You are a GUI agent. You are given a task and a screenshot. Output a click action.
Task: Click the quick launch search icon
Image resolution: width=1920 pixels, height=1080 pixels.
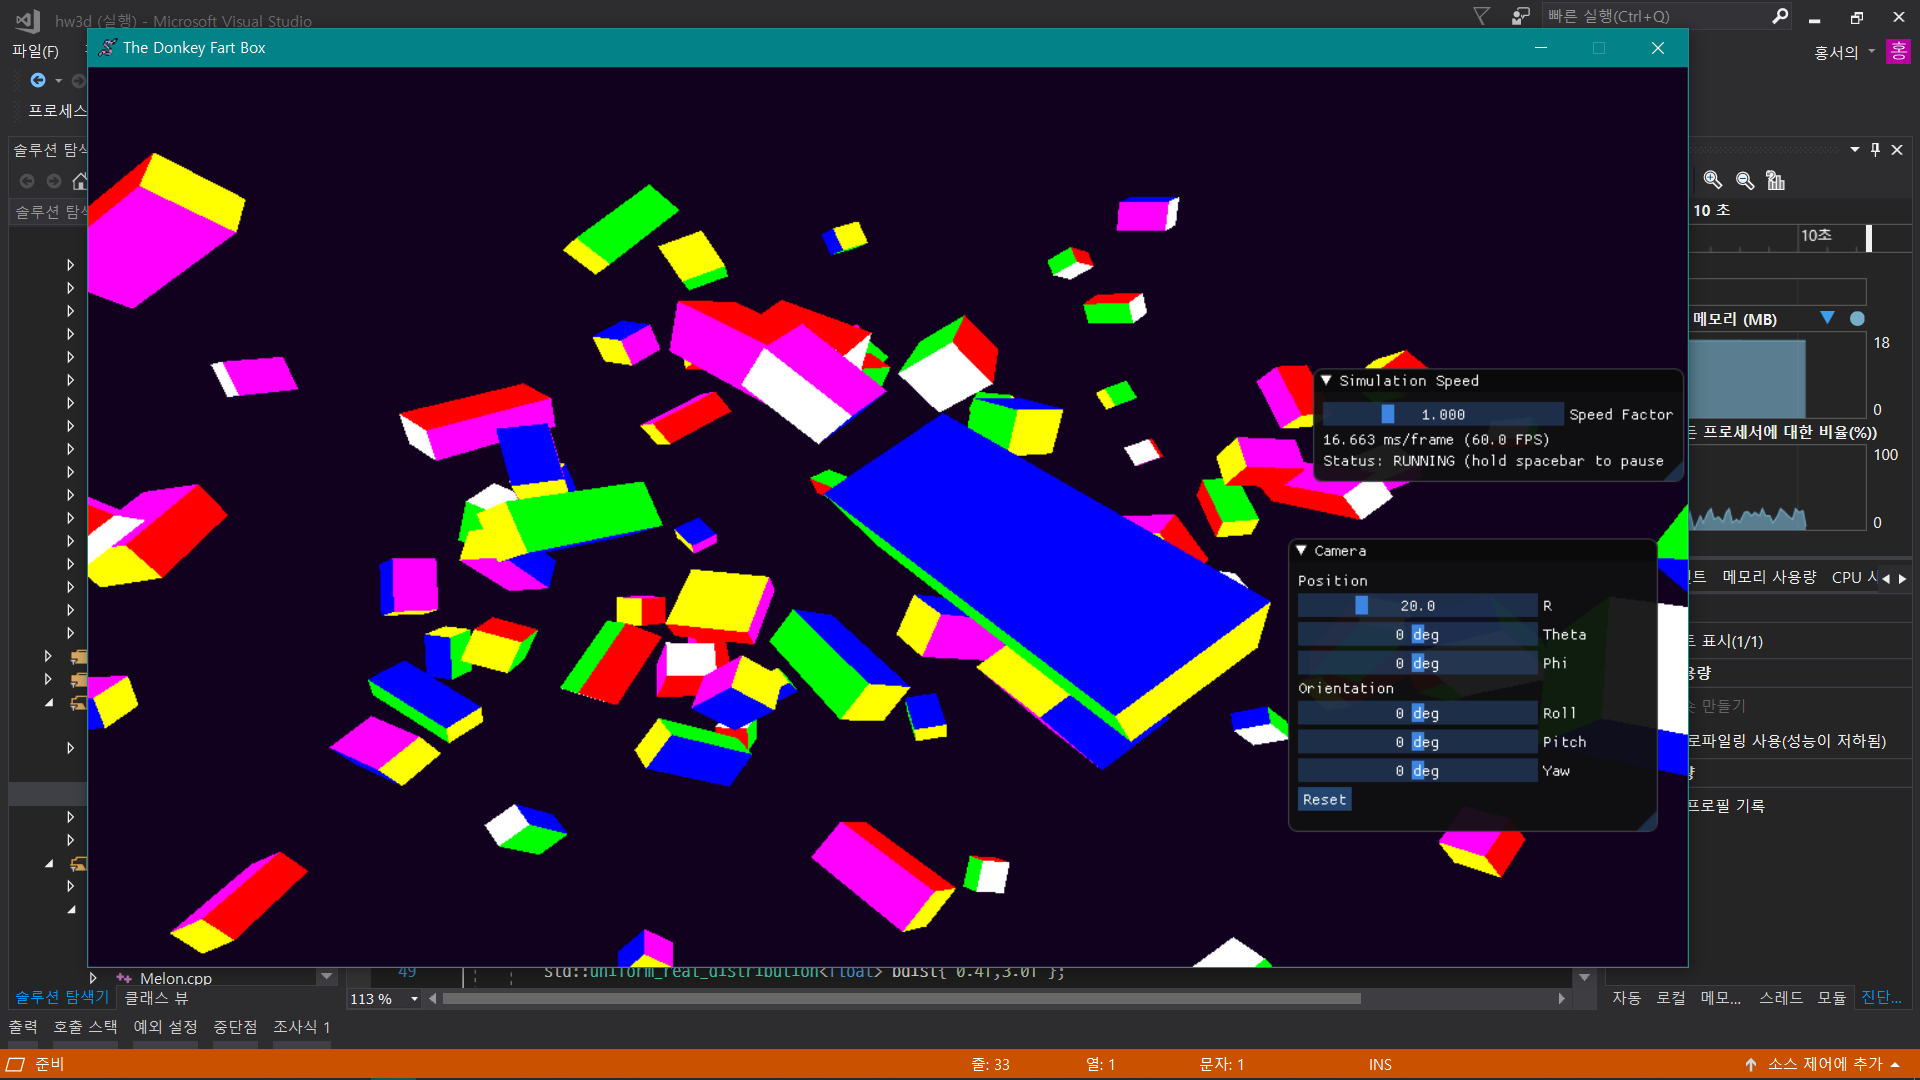coord(1780,16)
